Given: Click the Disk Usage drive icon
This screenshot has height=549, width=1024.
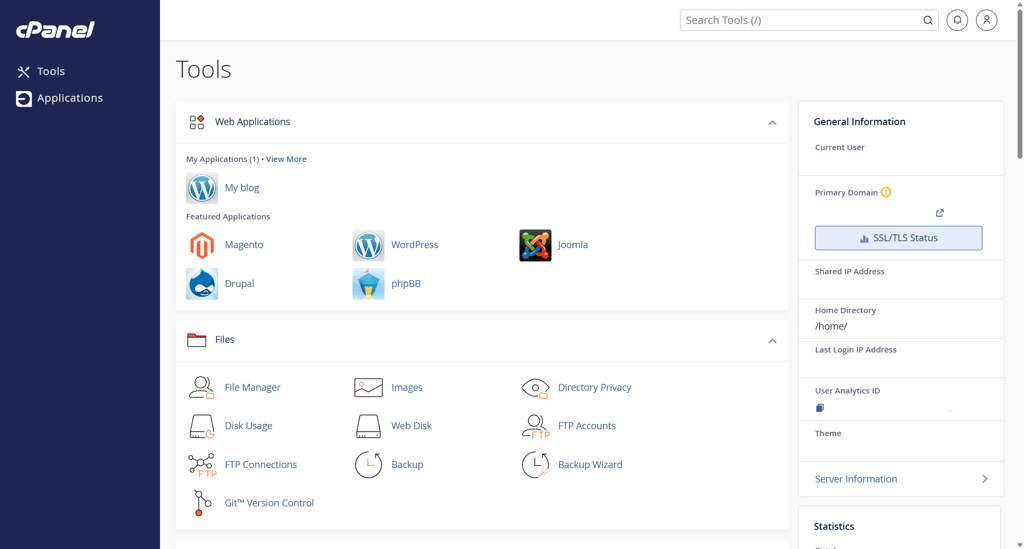Looking at the screenshot, I should [x=202, y=426].
